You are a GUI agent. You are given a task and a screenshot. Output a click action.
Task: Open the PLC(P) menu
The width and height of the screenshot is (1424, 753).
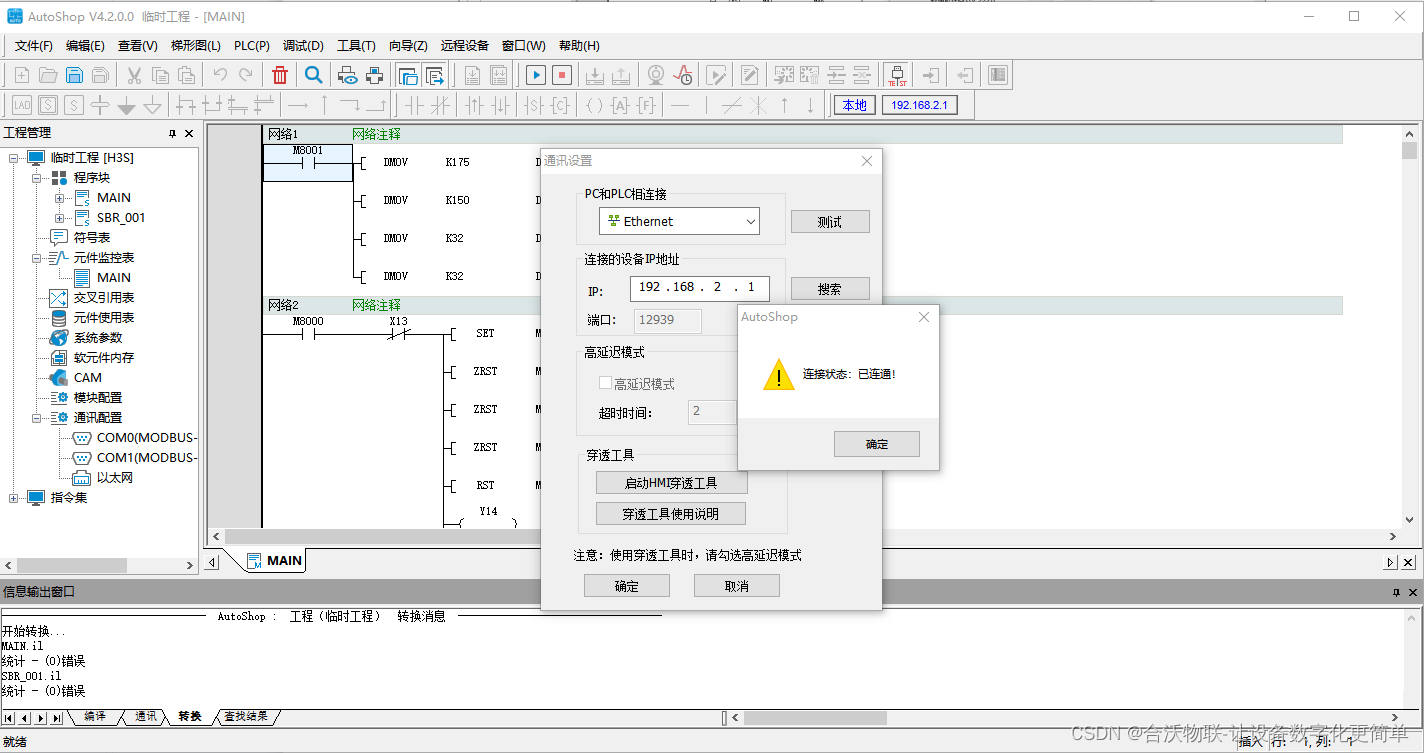(x=252, y=46)
